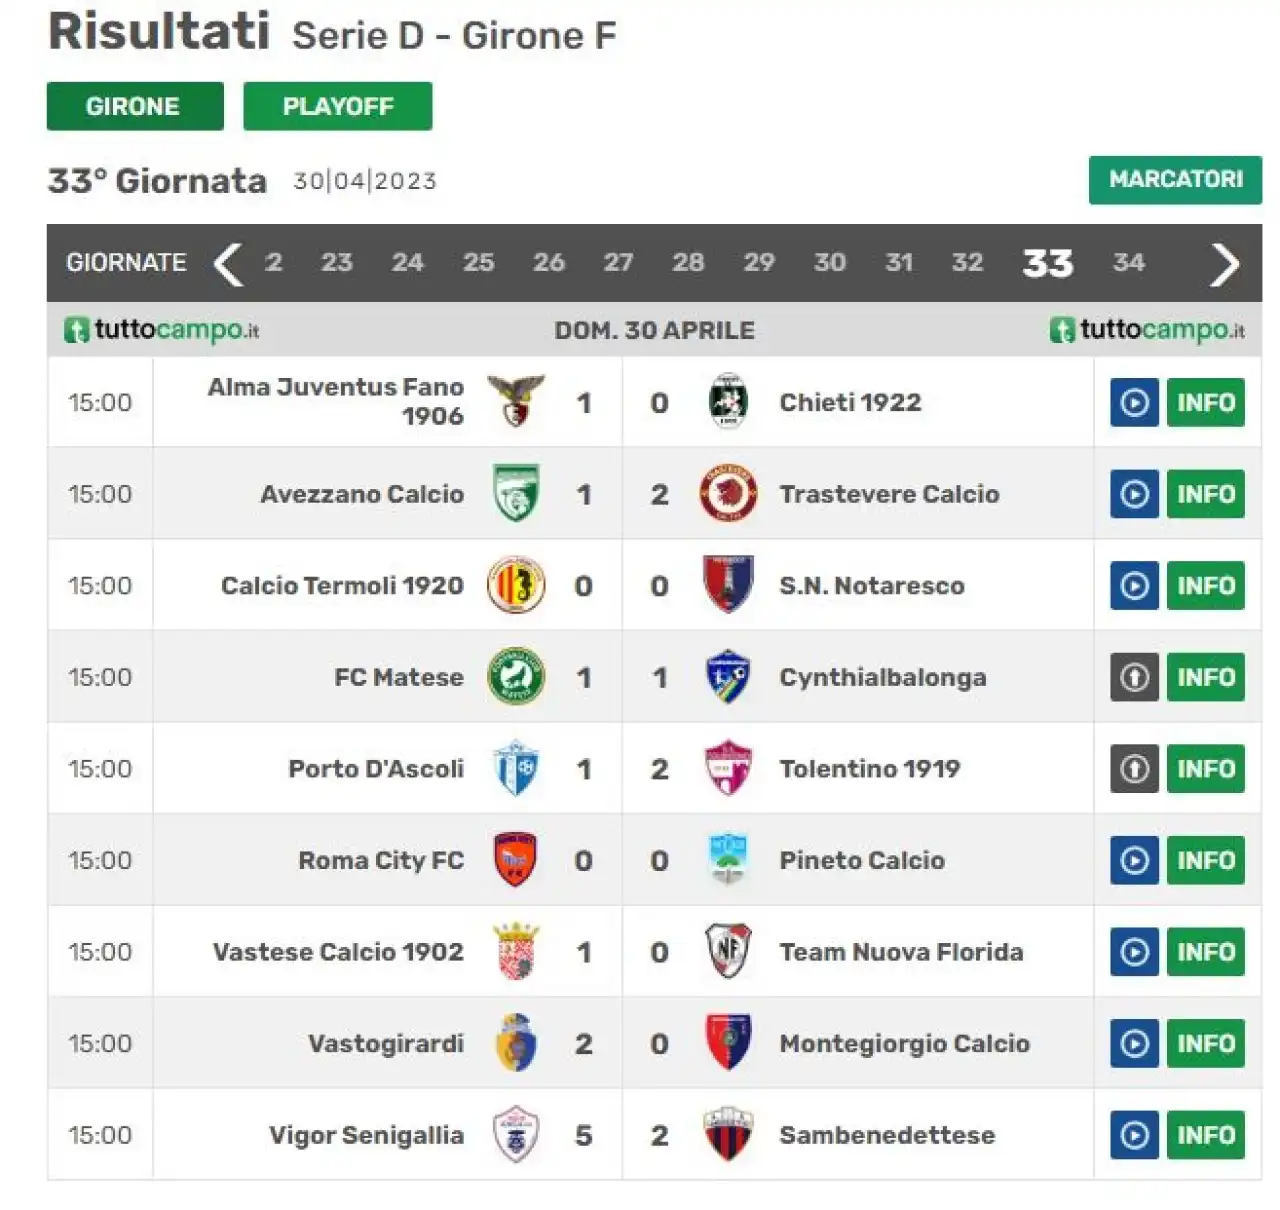
Task: Click the Team Nuova Florida crest
Action: pos(727,951)
